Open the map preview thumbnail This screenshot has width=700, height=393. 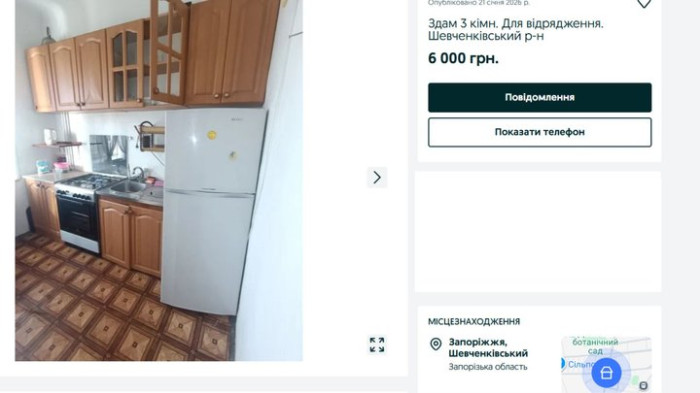tap(606, 365)
